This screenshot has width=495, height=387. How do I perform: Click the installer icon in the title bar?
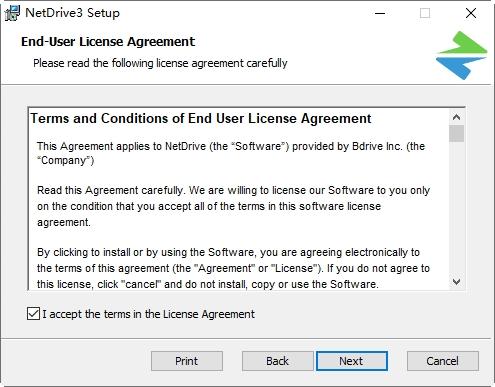click(x=12, y=13)
